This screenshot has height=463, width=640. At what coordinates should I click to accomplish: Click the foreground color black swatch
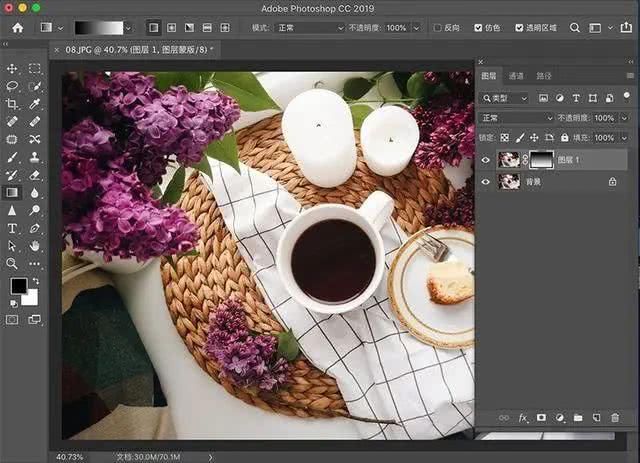(x=18, y=286)
